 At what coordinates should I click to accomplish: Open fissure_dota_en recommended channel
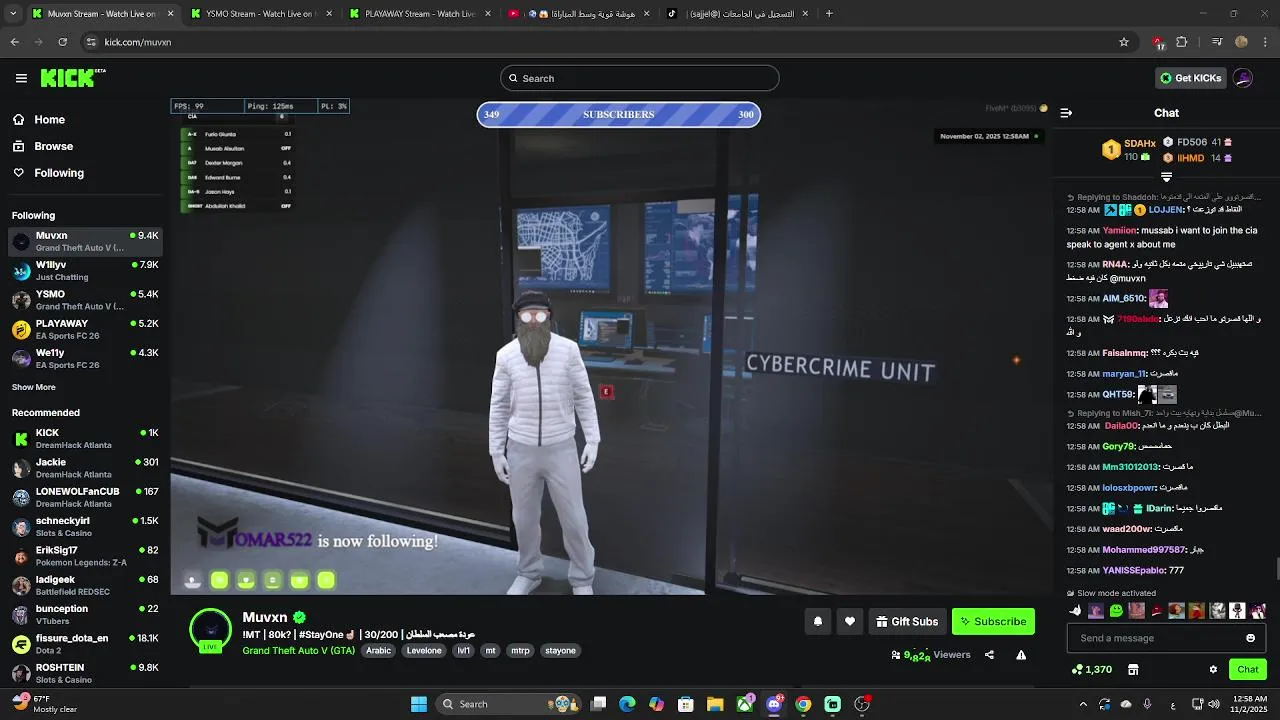pyautogui.click(x=85, y=644)
